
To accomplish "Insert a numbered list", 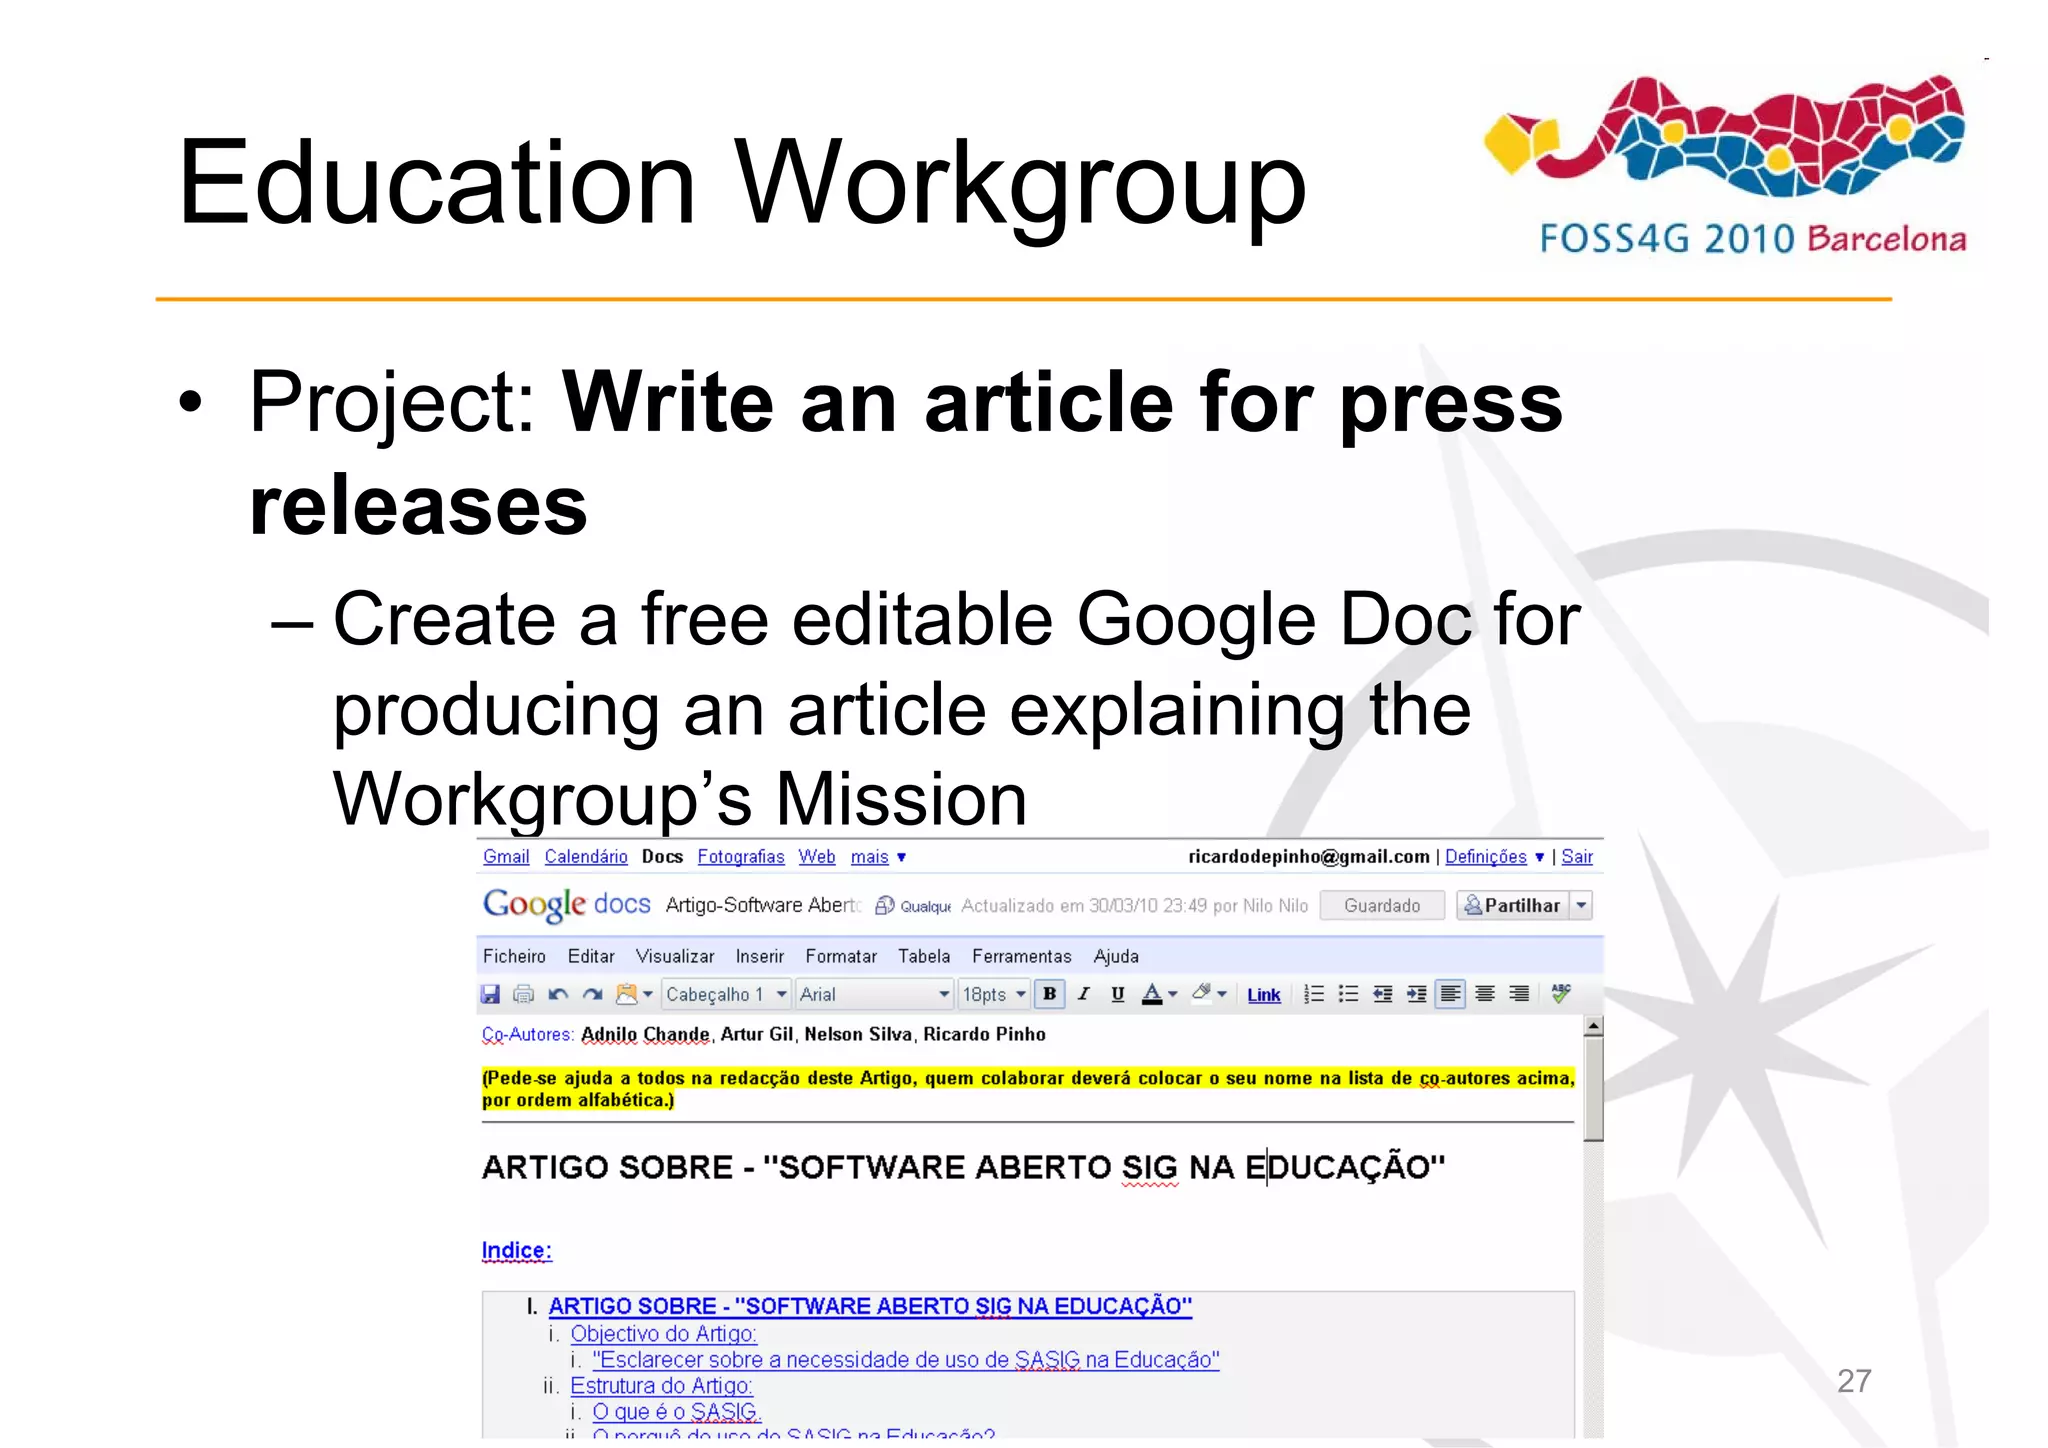I will pos(1314,994).
